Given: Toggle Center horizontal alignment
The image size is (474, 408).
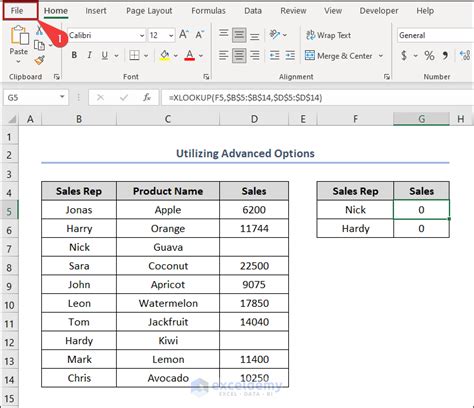Looking at the screenshot, I should [239, 55].
